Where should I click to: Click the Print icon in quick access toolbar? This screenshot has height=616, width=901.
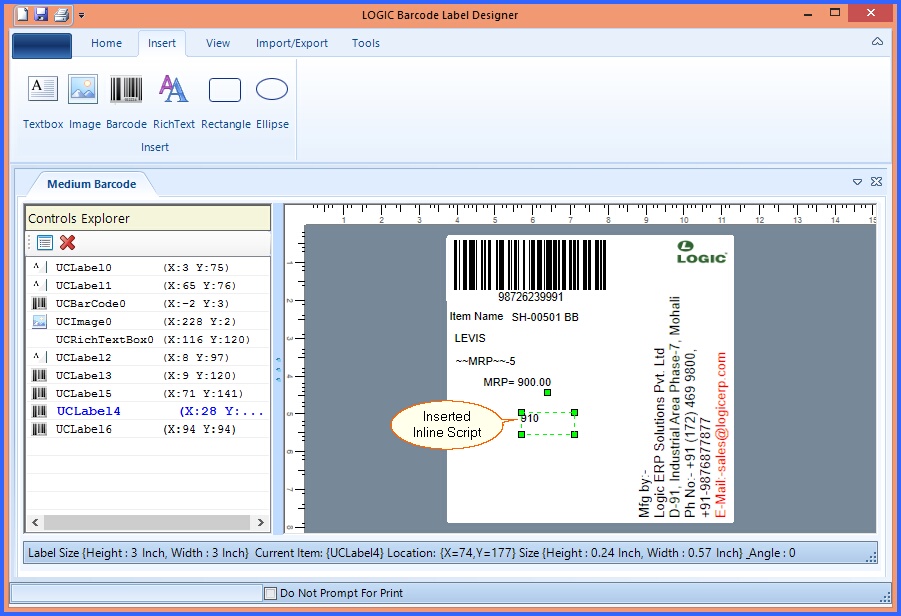[x=61, y=14]
